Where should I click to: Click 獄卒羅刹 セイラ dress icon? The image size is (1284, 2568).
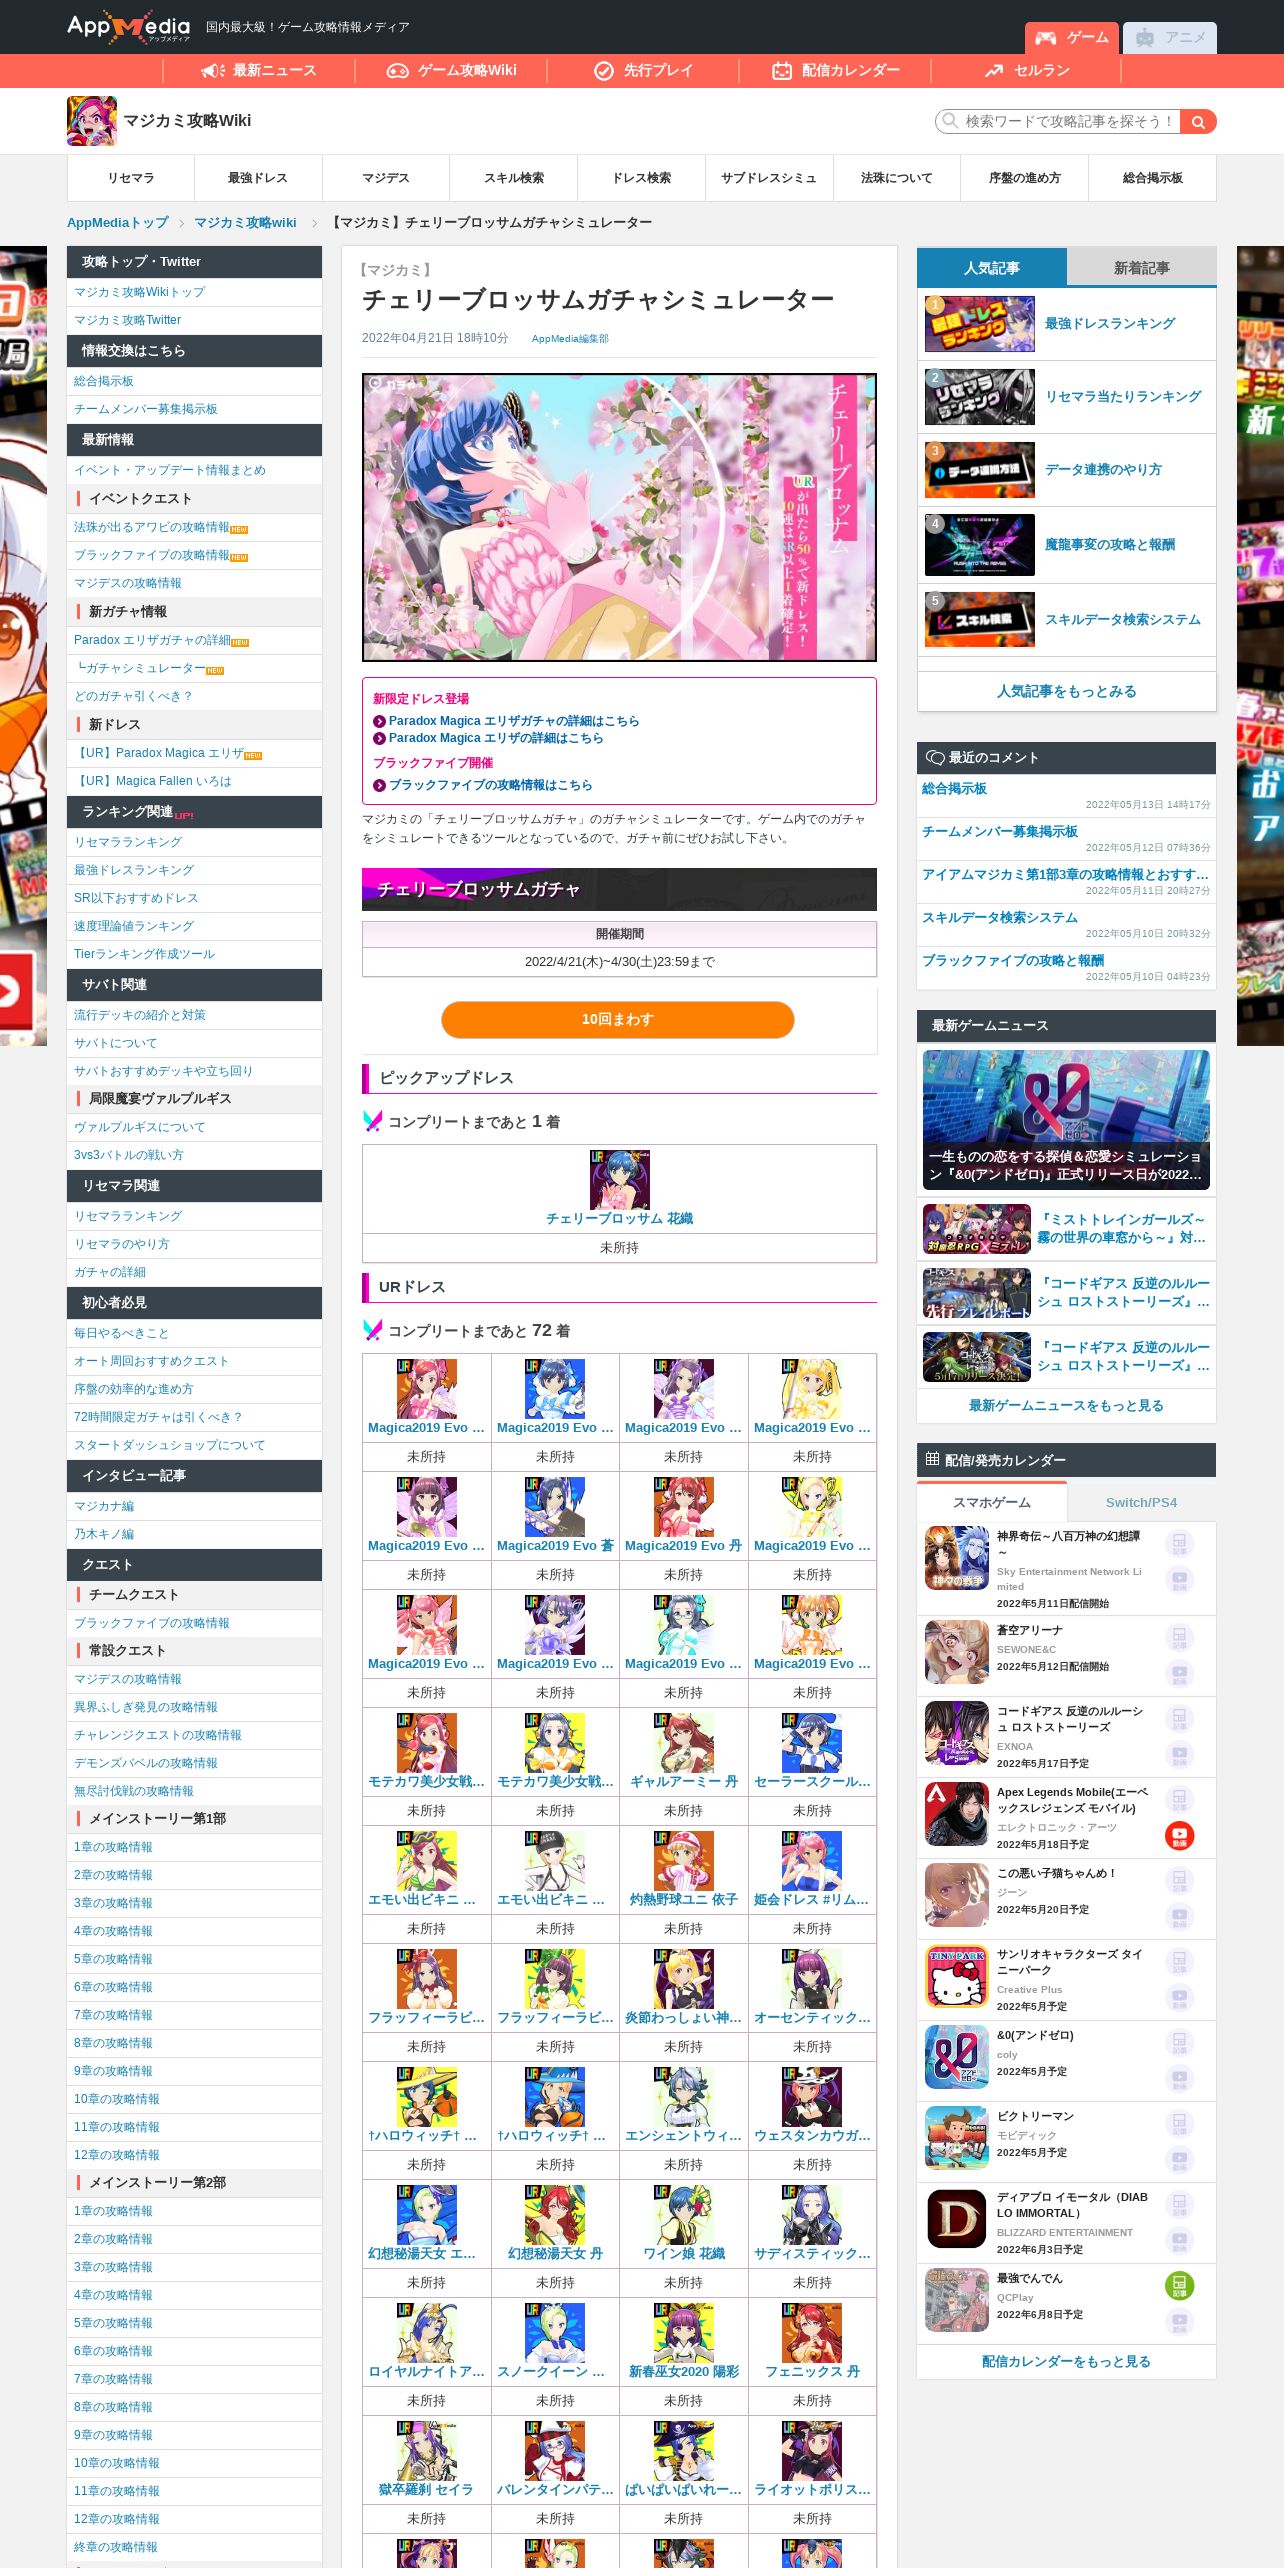tap(427, 2451)
